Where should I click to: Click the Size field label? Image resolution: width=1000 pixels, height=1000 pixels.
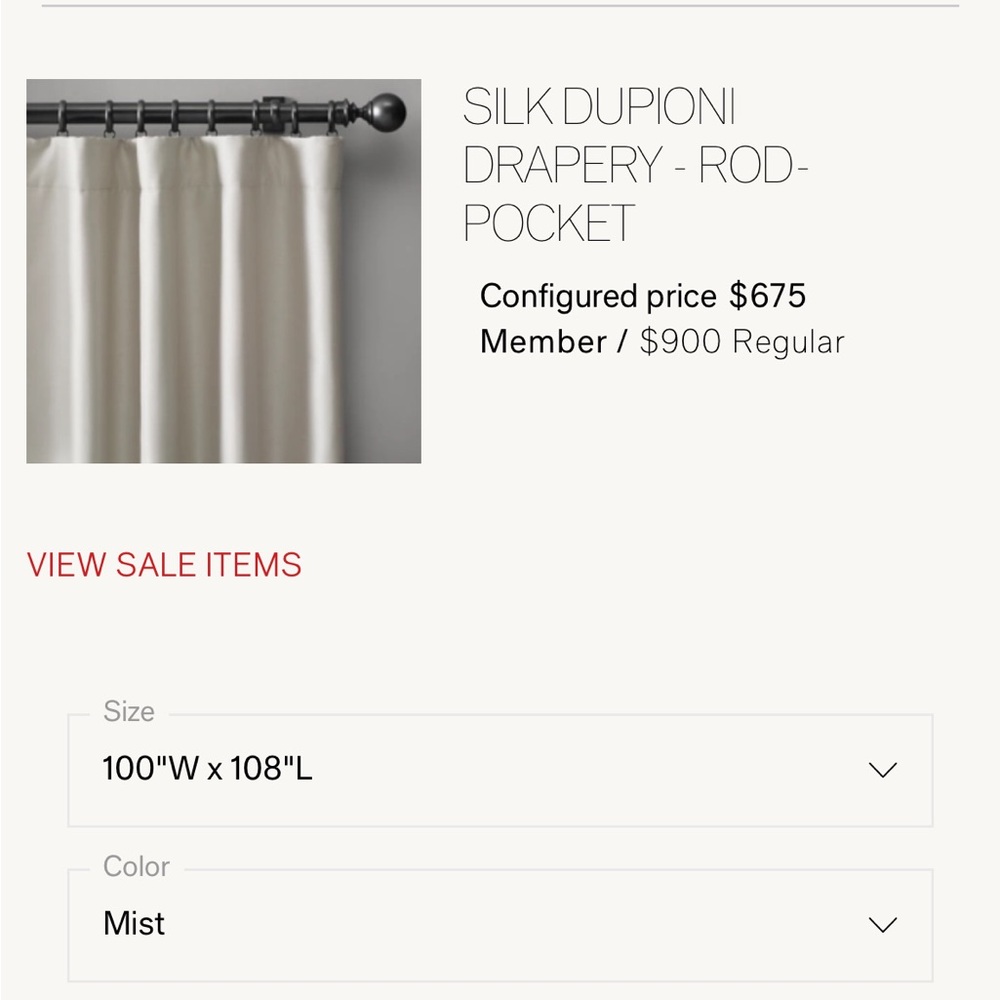pyautogui.click(x=129, y=712)
